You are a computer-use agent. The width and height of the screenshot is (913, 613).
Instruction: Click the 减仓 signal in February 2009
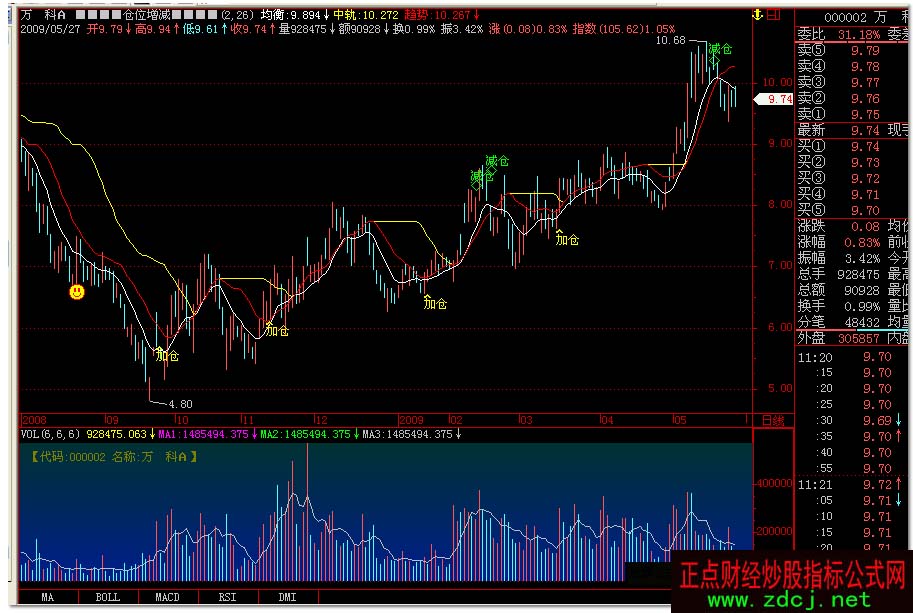coord(497,161)
